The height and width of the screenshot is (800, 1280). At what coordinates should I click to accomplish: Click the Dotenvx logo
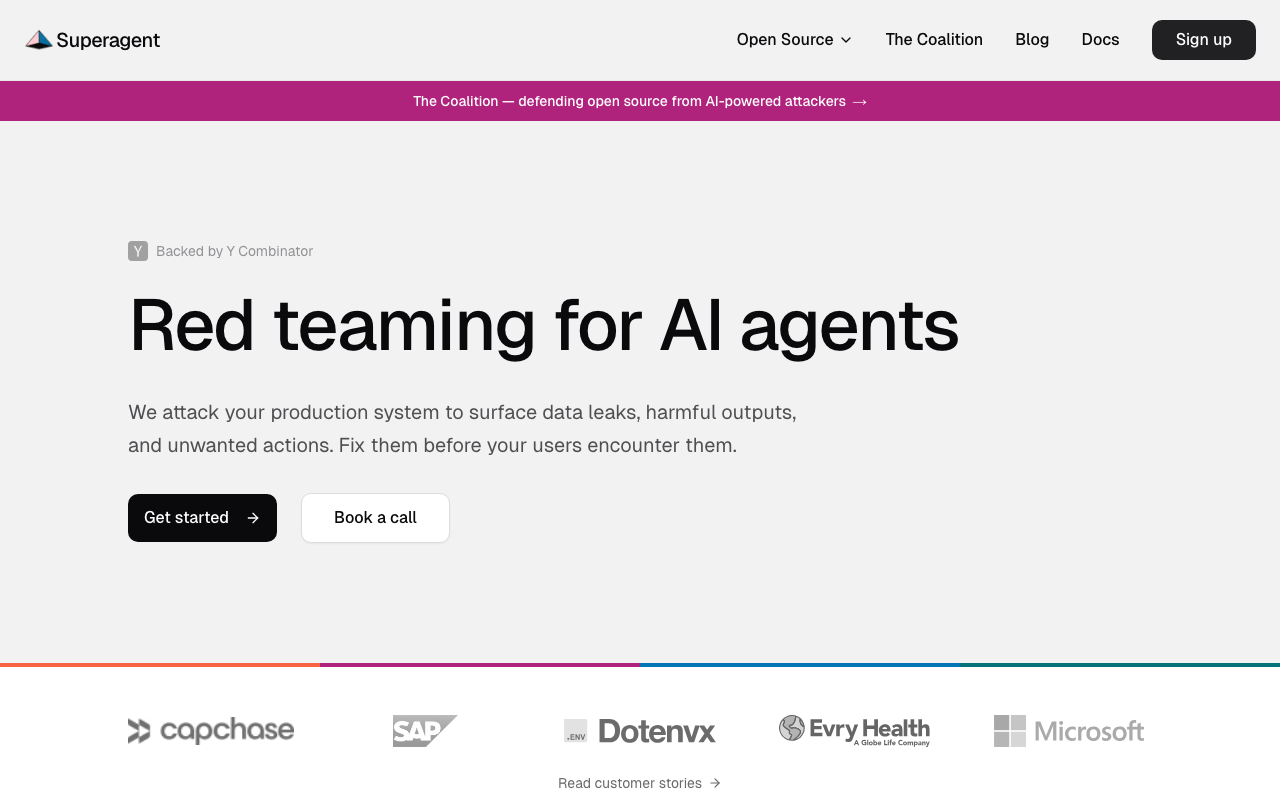pyautogui.click(x=640, y=731)
